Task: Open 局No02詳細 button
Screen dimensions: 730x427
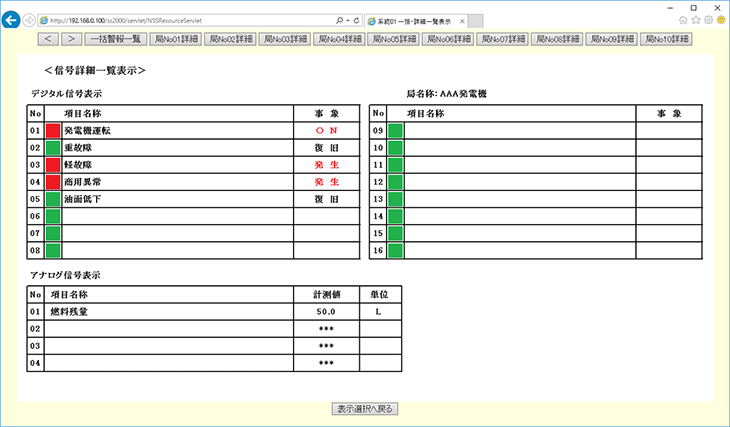Action: (x=230, y=39)
